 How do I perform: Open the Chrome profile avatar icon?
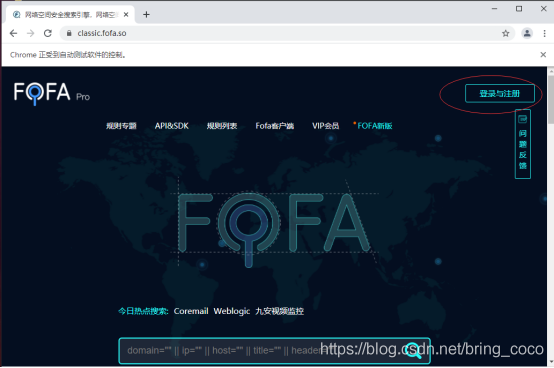(527, 33)
